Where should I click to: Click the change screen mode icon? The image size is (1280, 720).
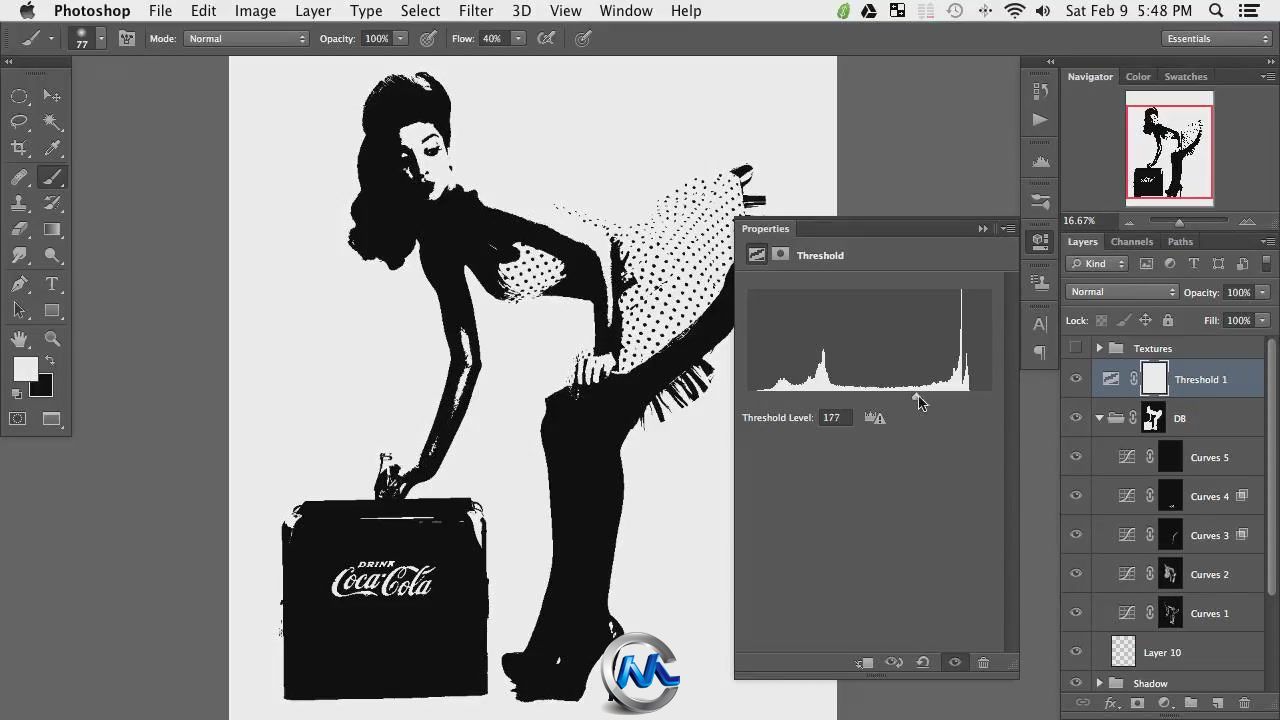tap(52, 419)
